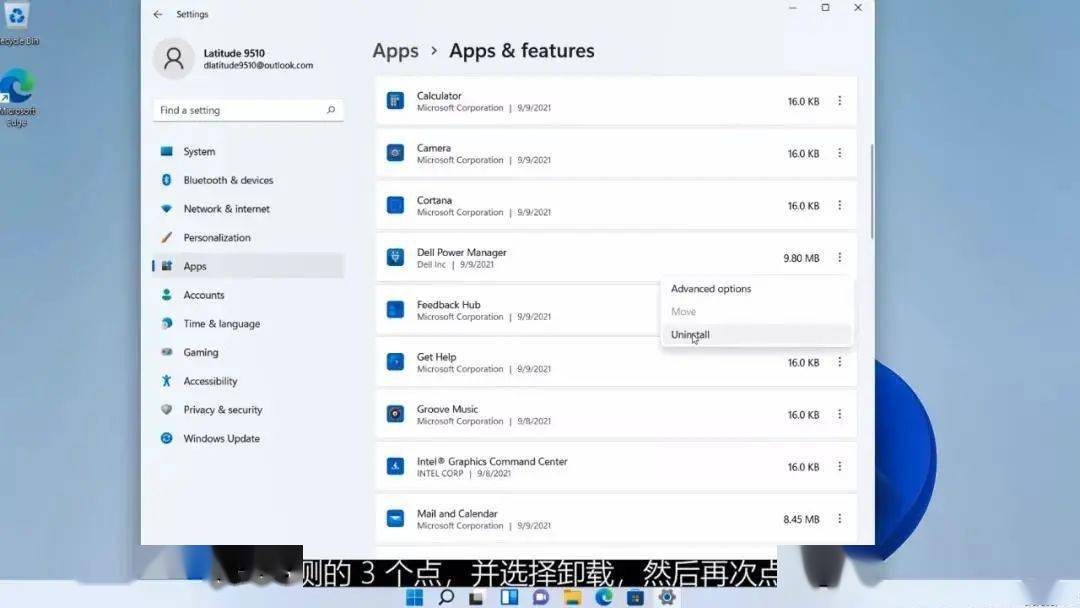Click the taskbar Search icon

(x=446, y=598)
